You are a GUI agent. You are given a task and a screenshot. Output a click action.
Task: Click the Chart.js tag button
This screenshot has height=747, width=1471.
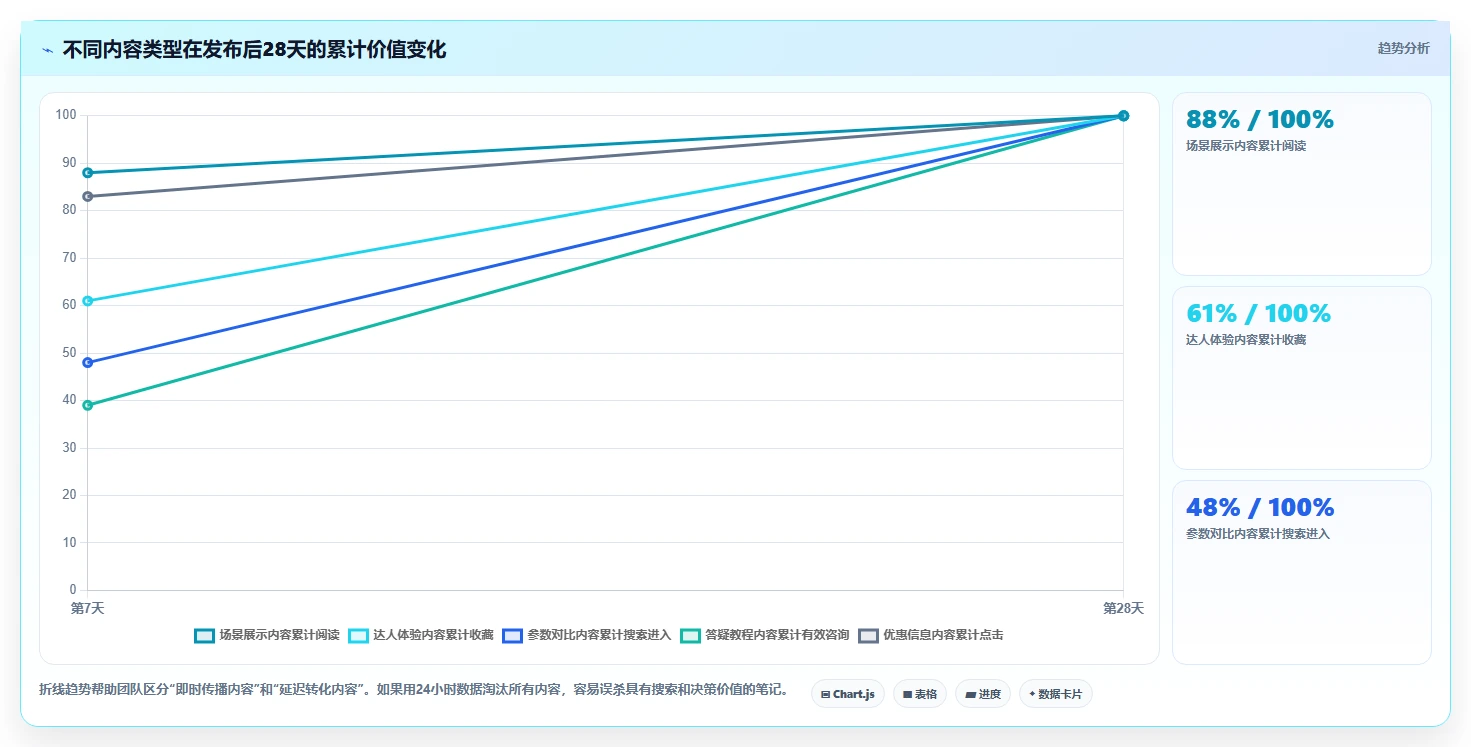[x=848, y=694]
